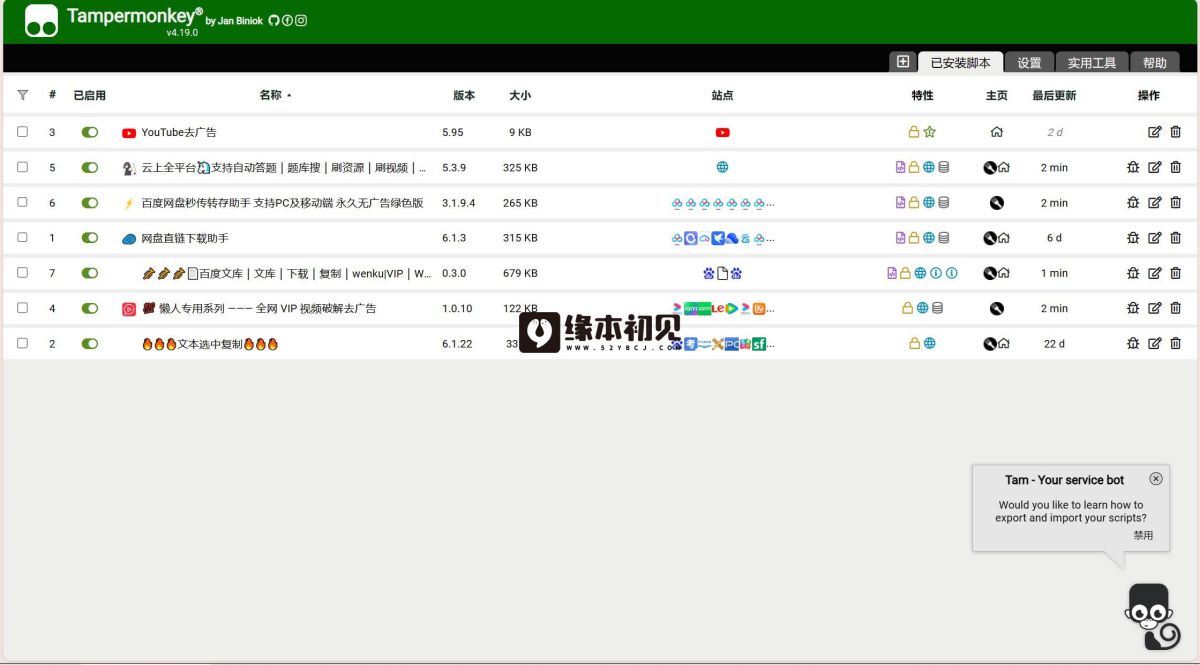
Task: Switch off the 懒人专用系列 script
Action: coord(90,308)
